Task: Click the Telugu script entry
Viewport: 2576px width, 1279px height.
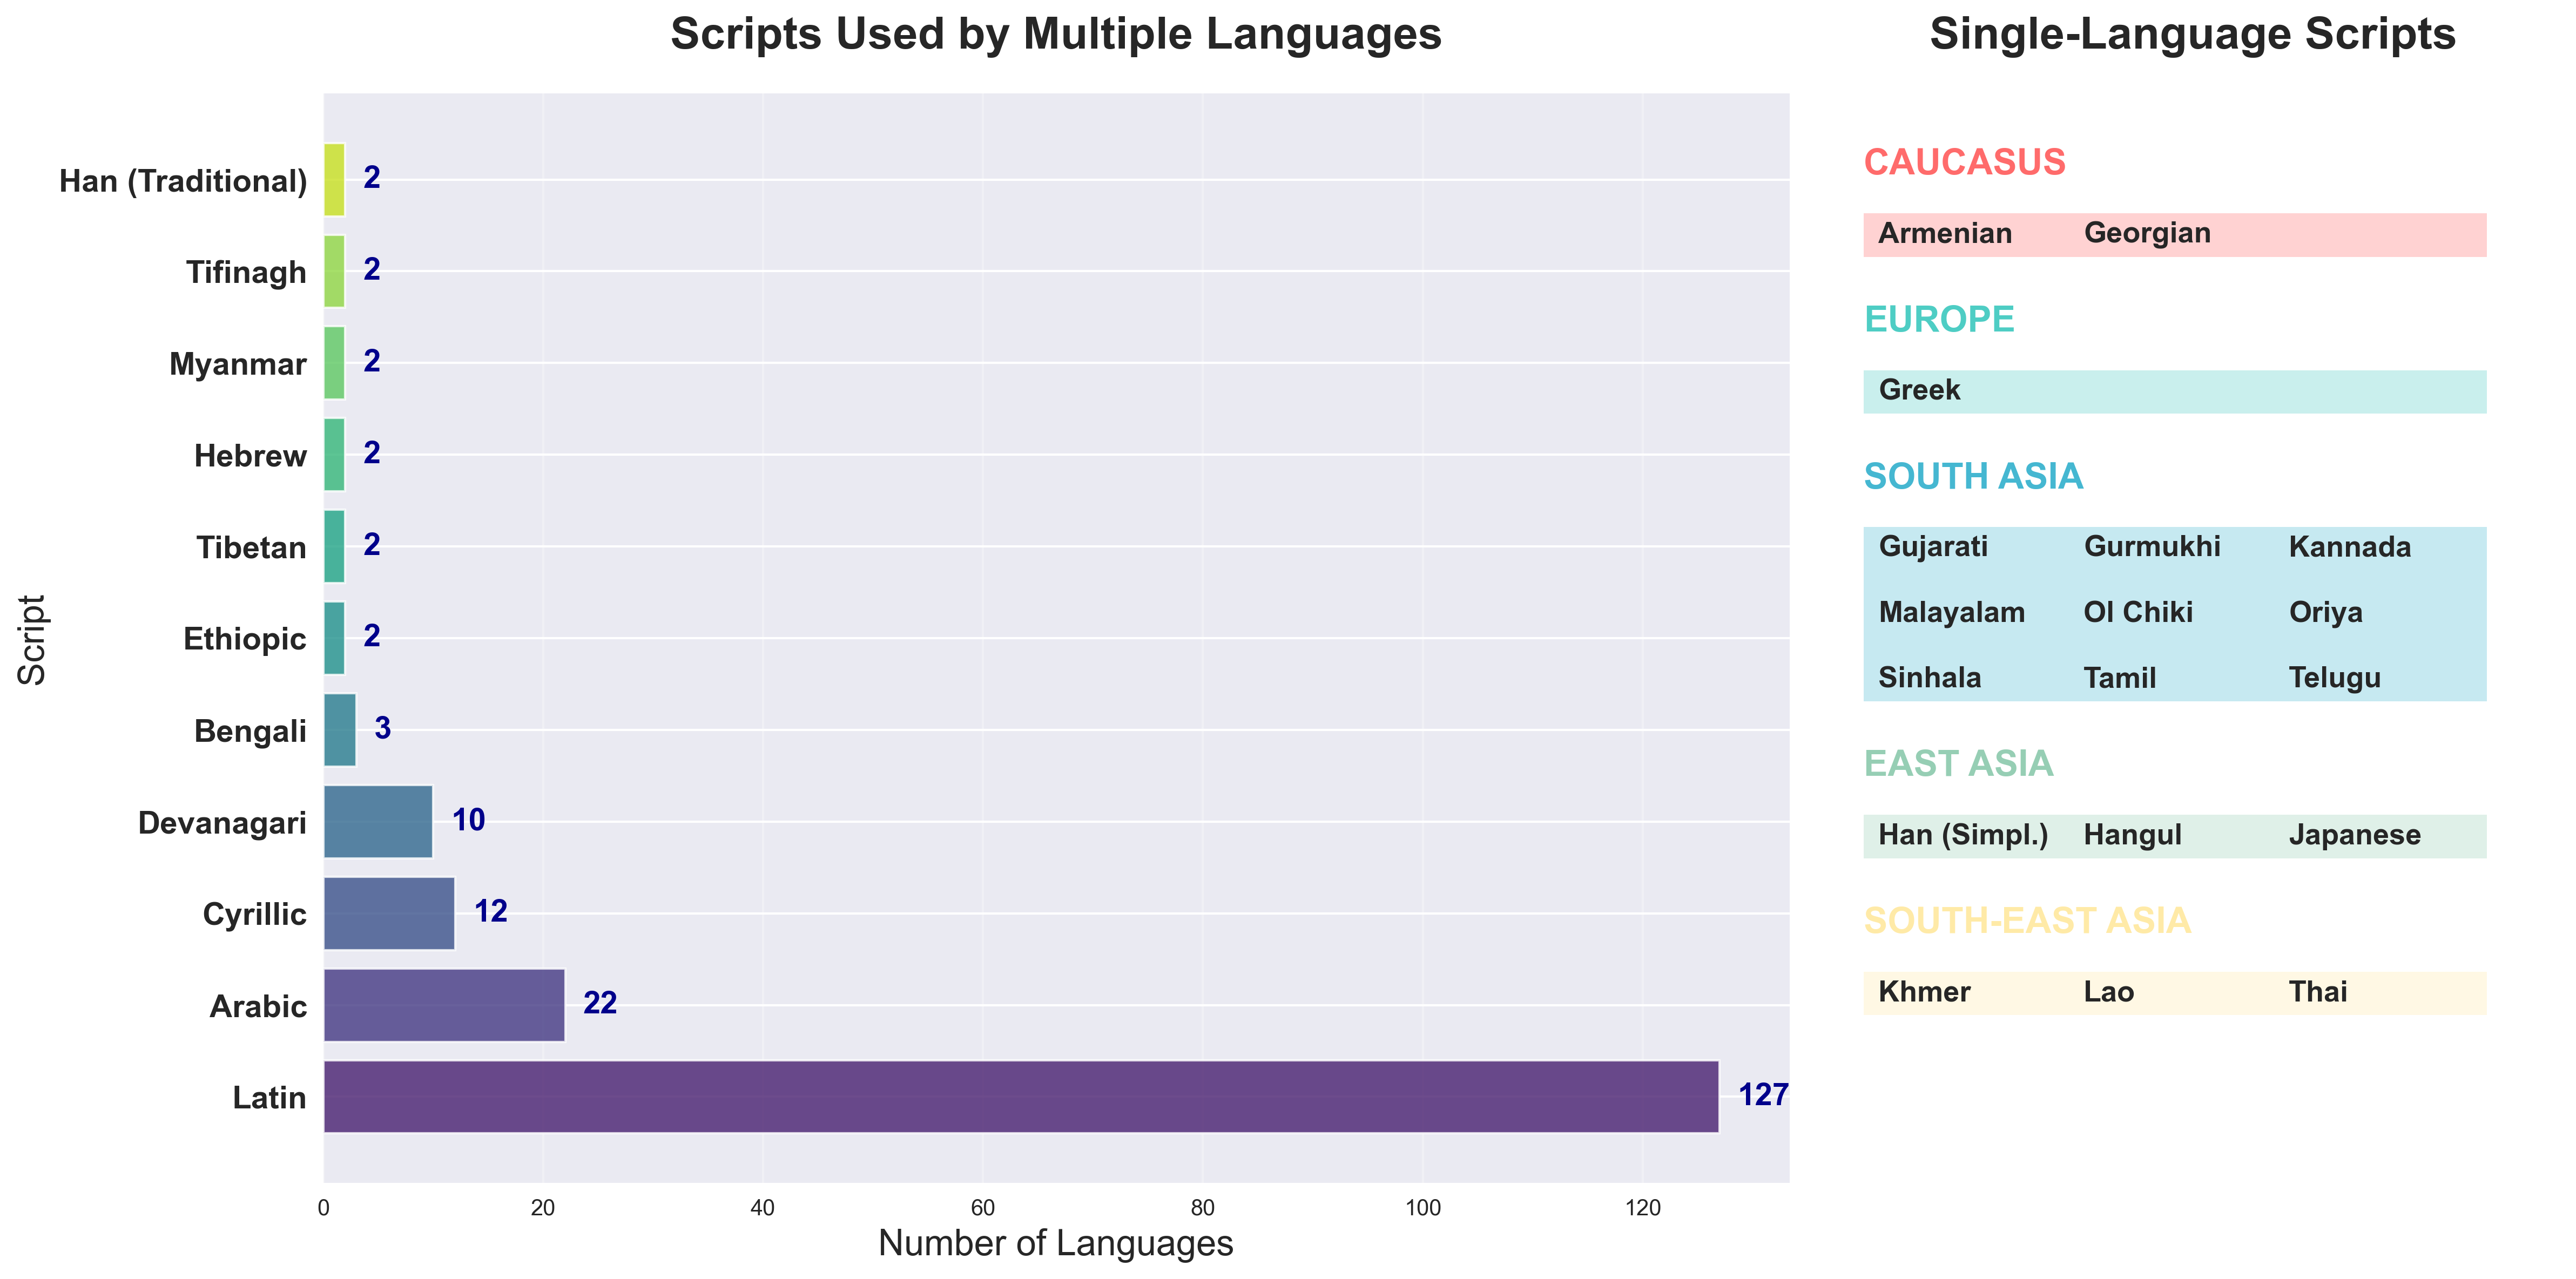Action: (x=2334, y=678)
